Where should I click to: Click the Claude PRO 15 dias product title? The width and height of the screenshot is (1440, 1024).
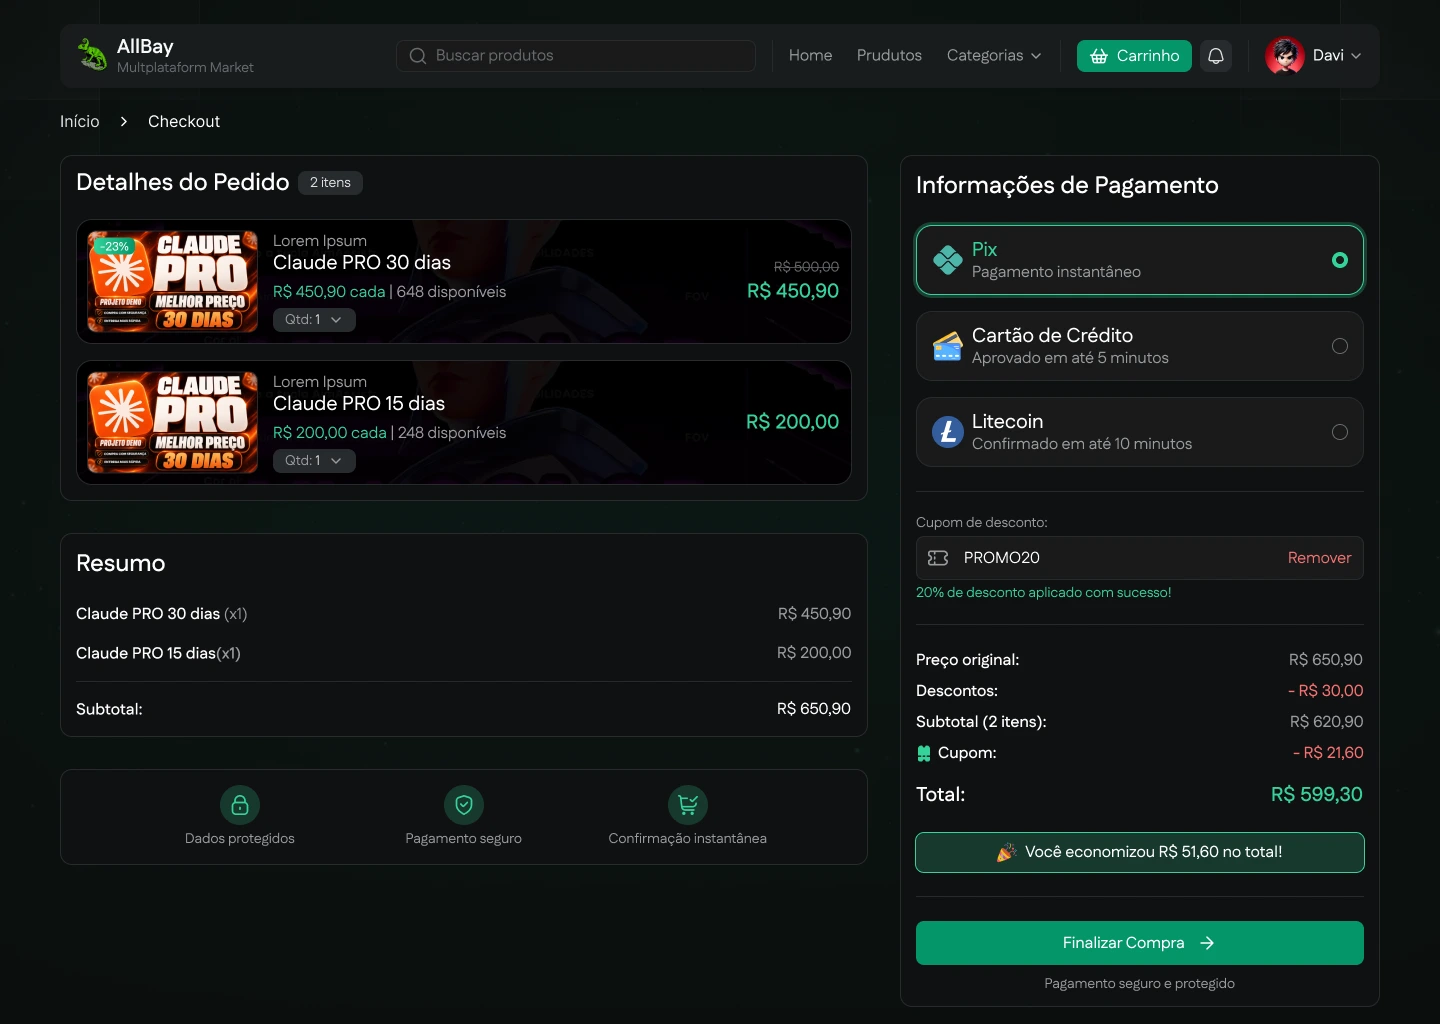pos(359,403)
